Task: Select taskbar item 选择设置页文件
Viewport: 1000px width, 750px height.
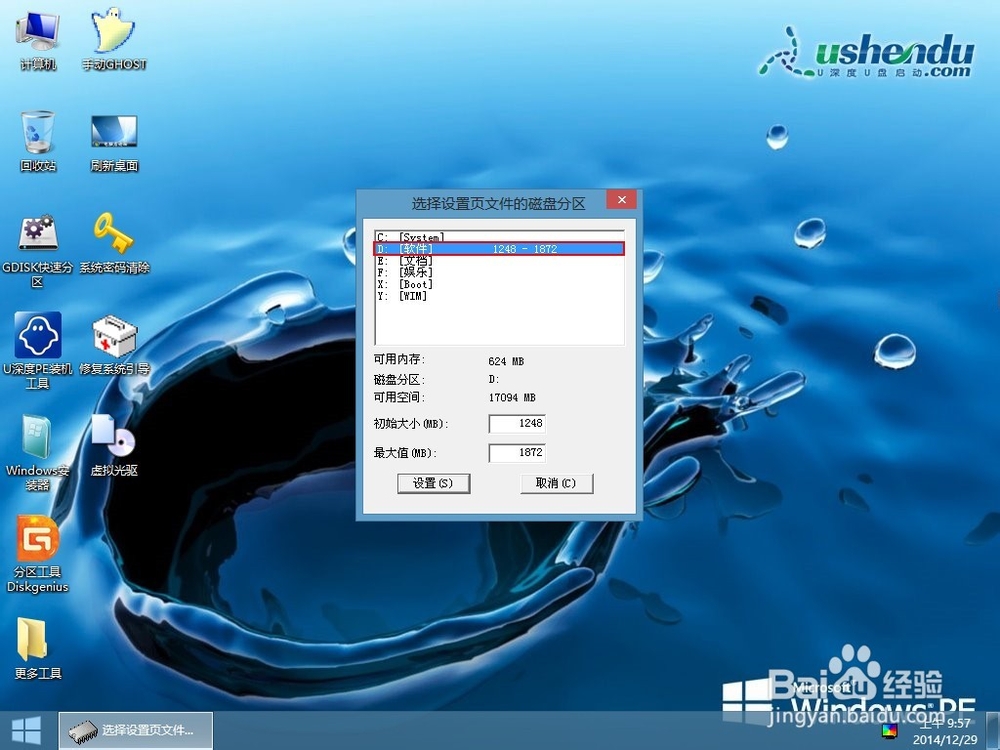Action: pyautogui.click(x=136, y=730)
